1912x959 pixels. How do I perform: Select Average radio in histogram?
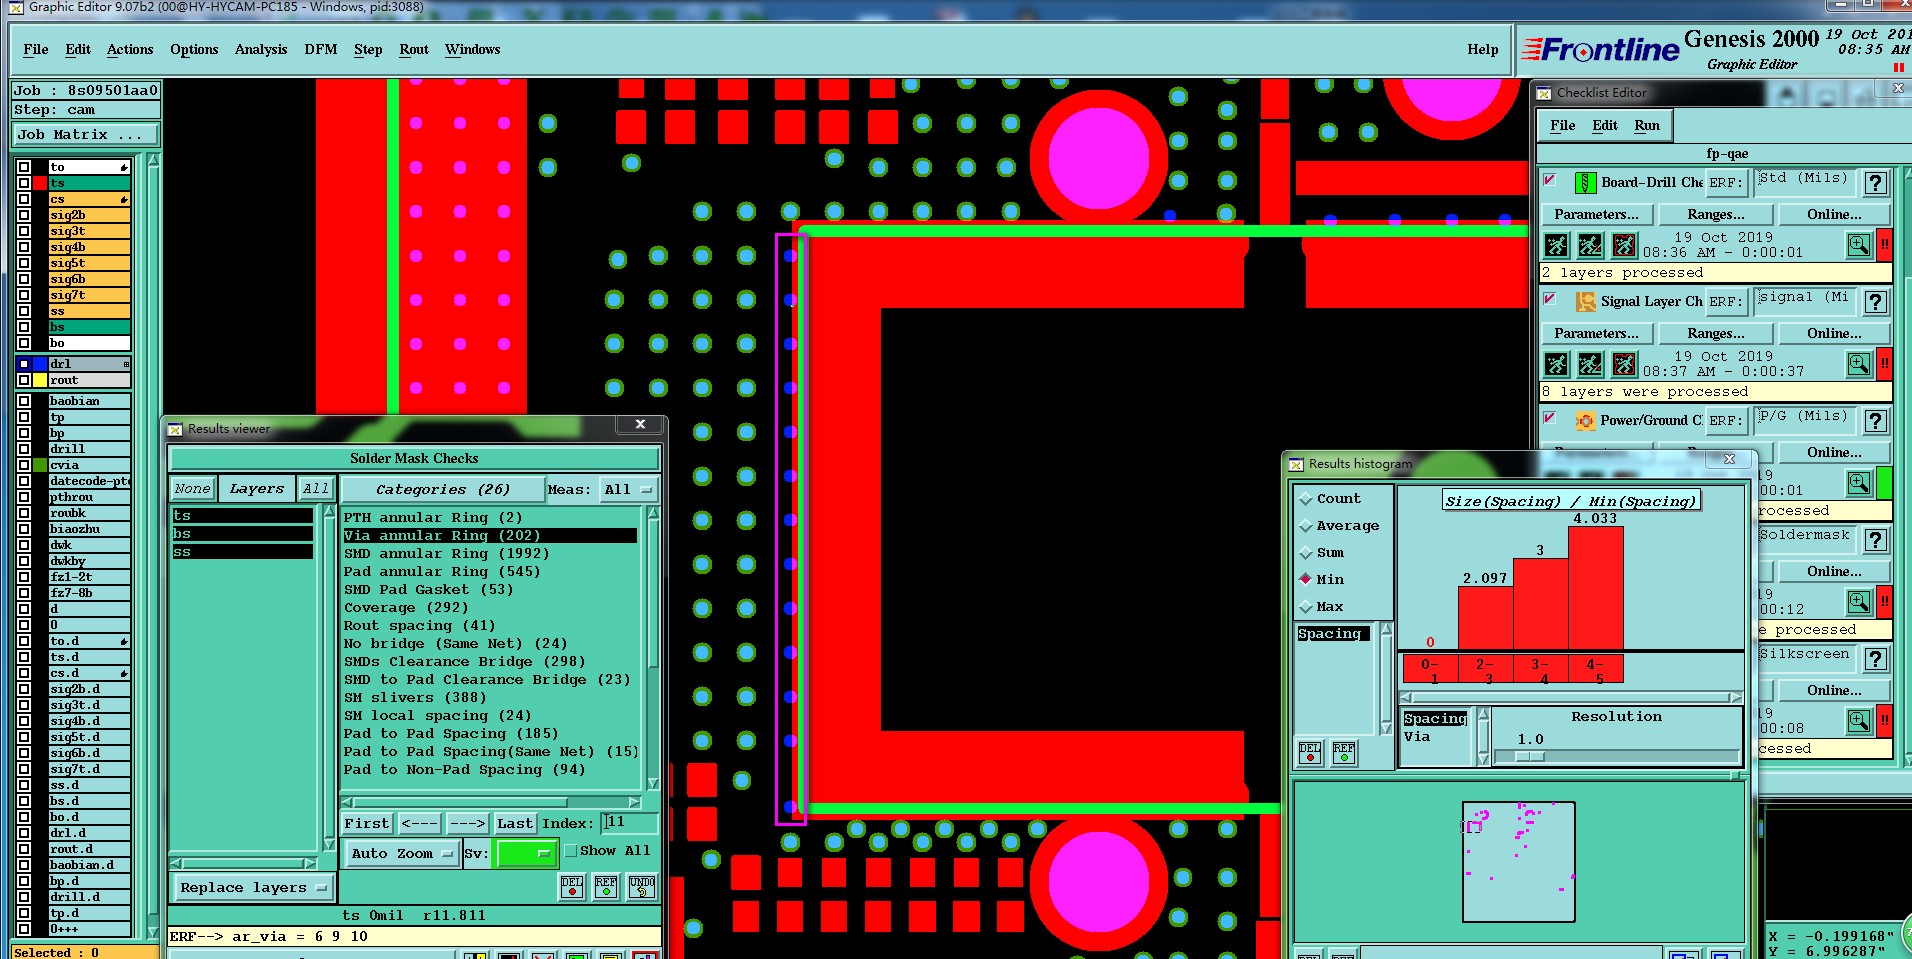1305,525
